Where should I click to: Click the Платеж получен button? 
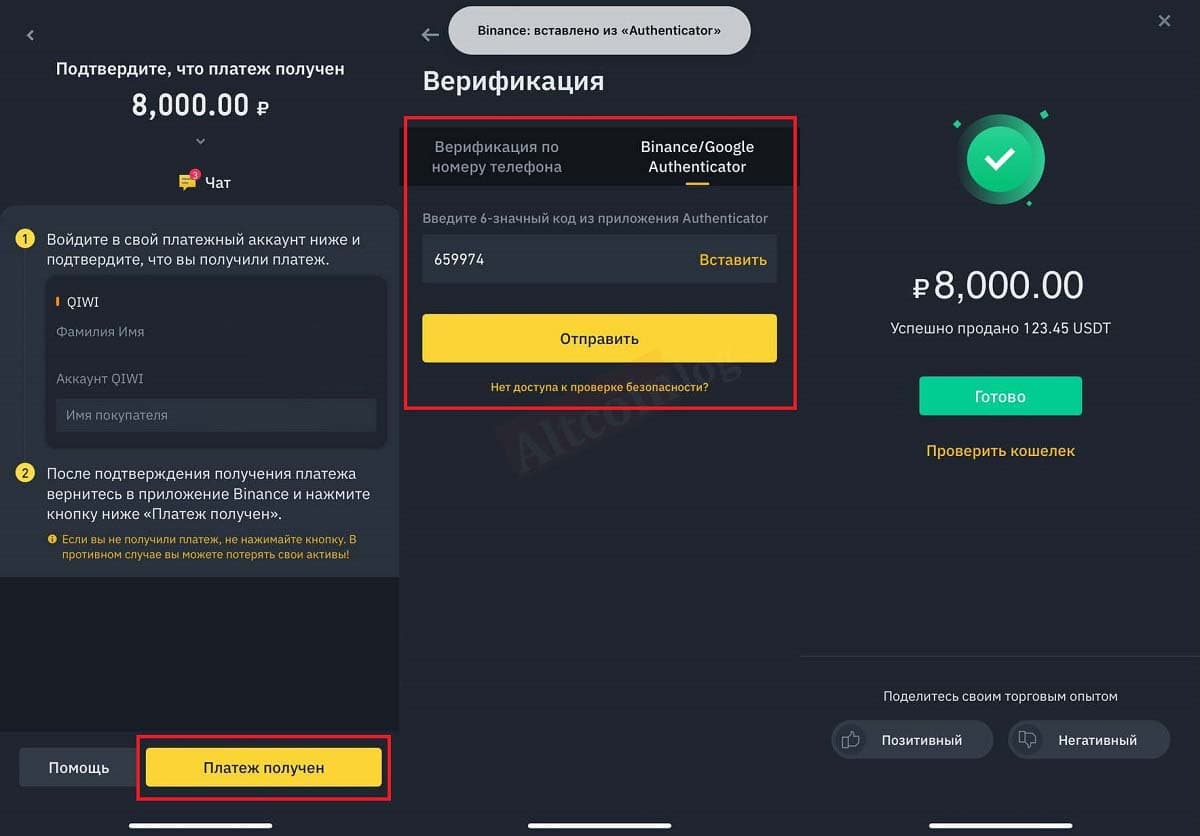click(x=264, y=767)
